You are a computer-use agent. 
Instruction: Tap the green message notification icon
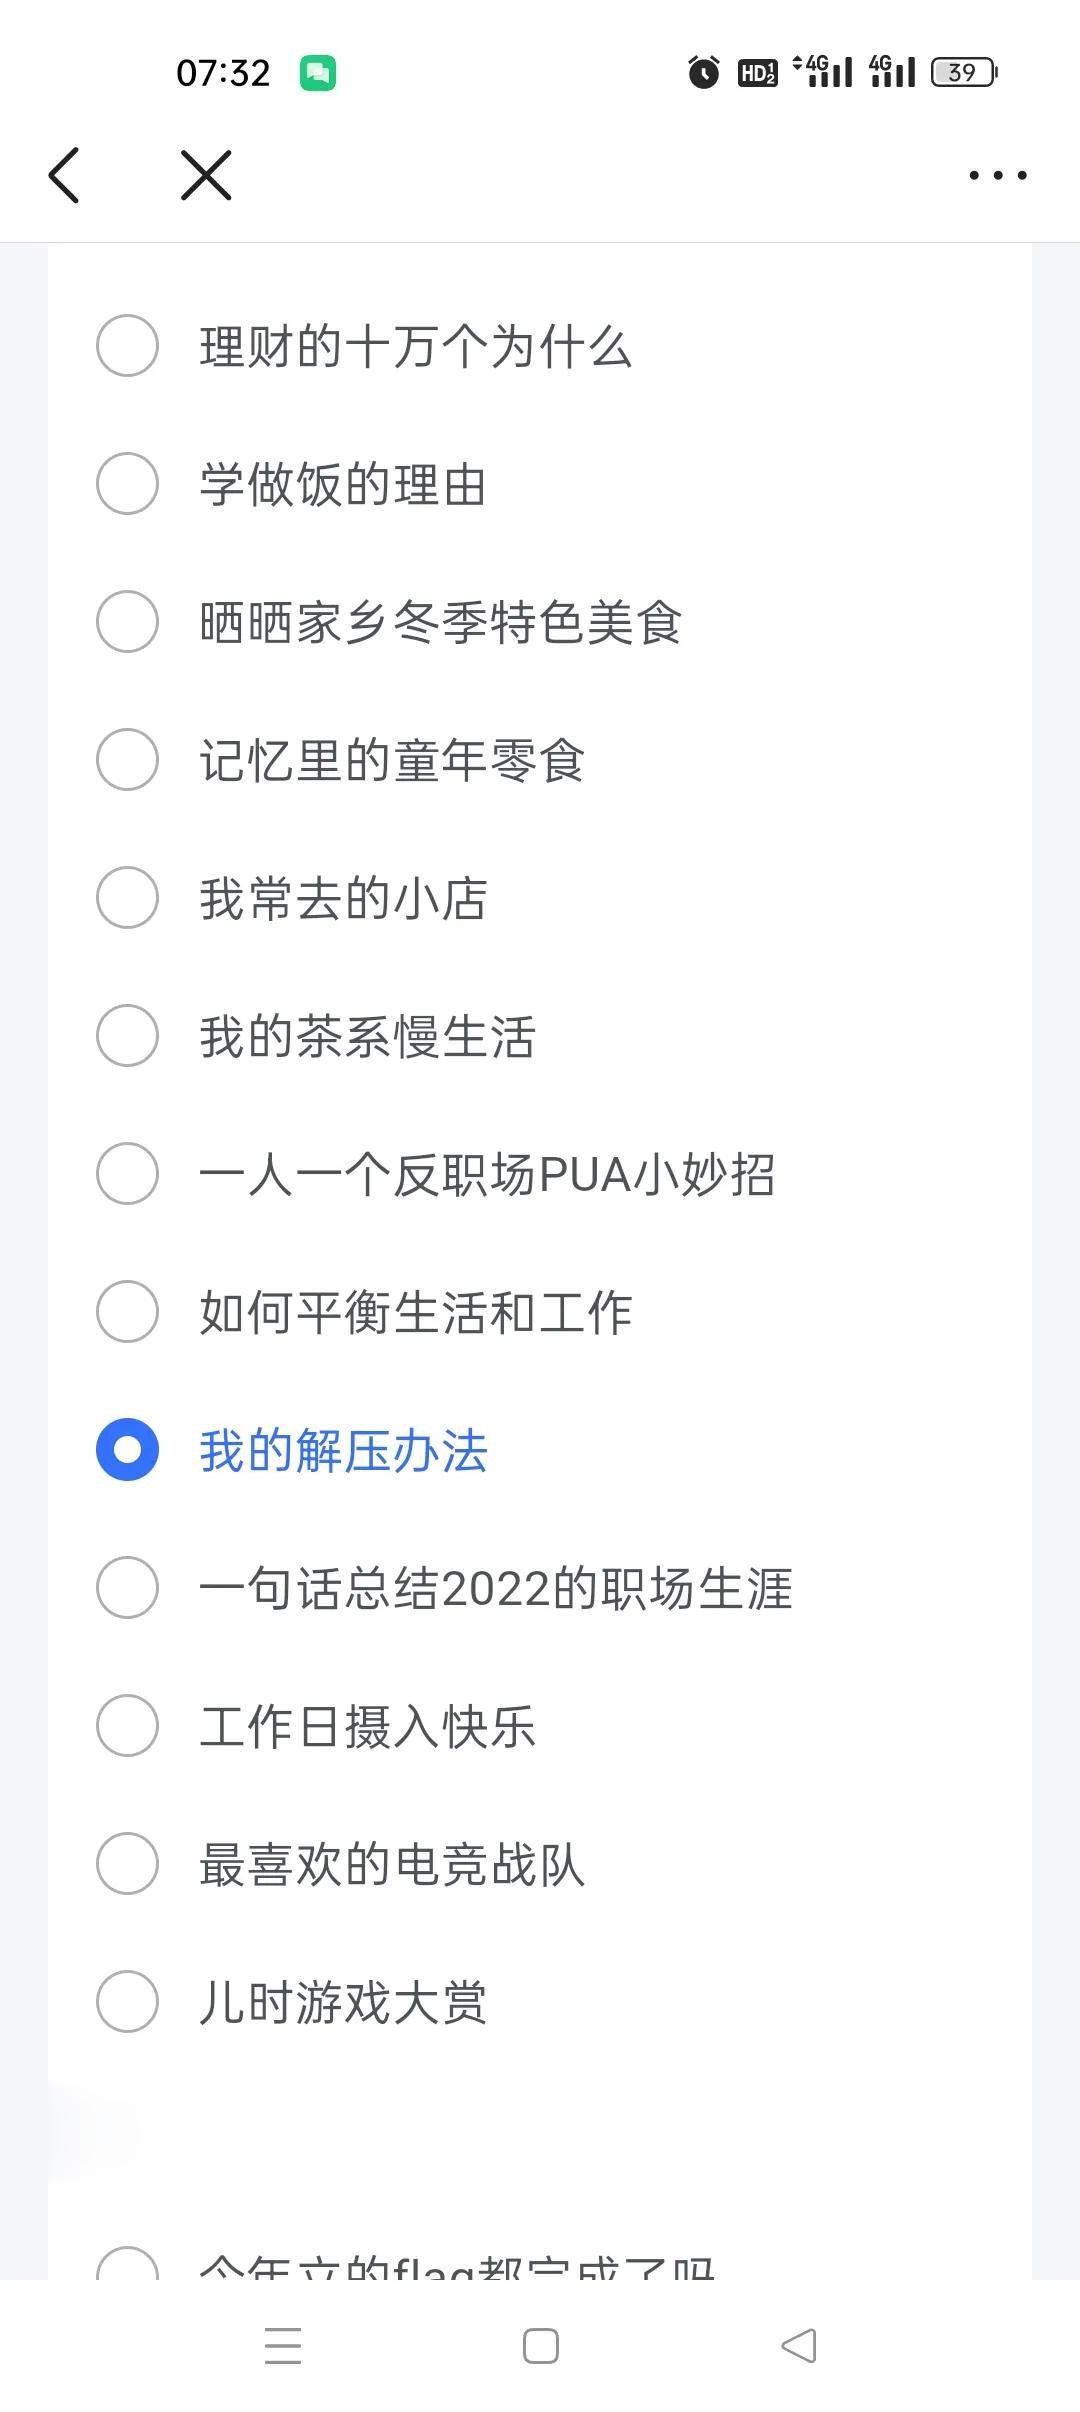318,73
